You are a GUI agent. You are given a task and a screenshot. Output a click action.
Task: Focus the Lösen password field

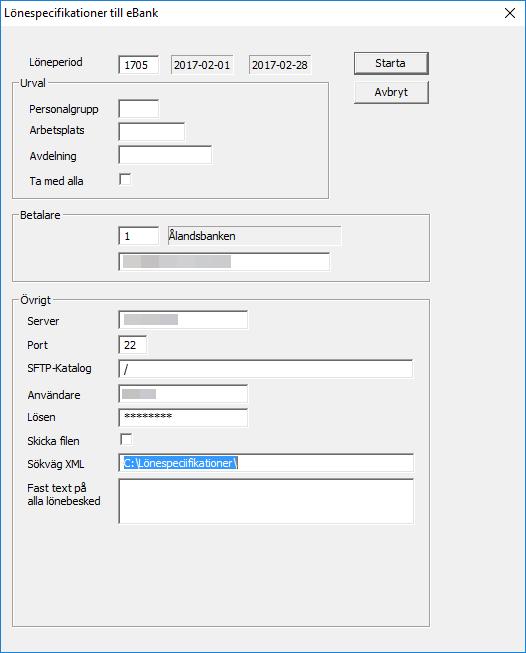click(x=183, y=417)
